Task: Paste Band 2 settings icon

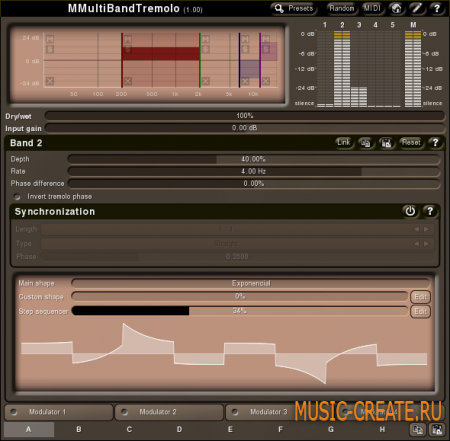Action: 386,143
